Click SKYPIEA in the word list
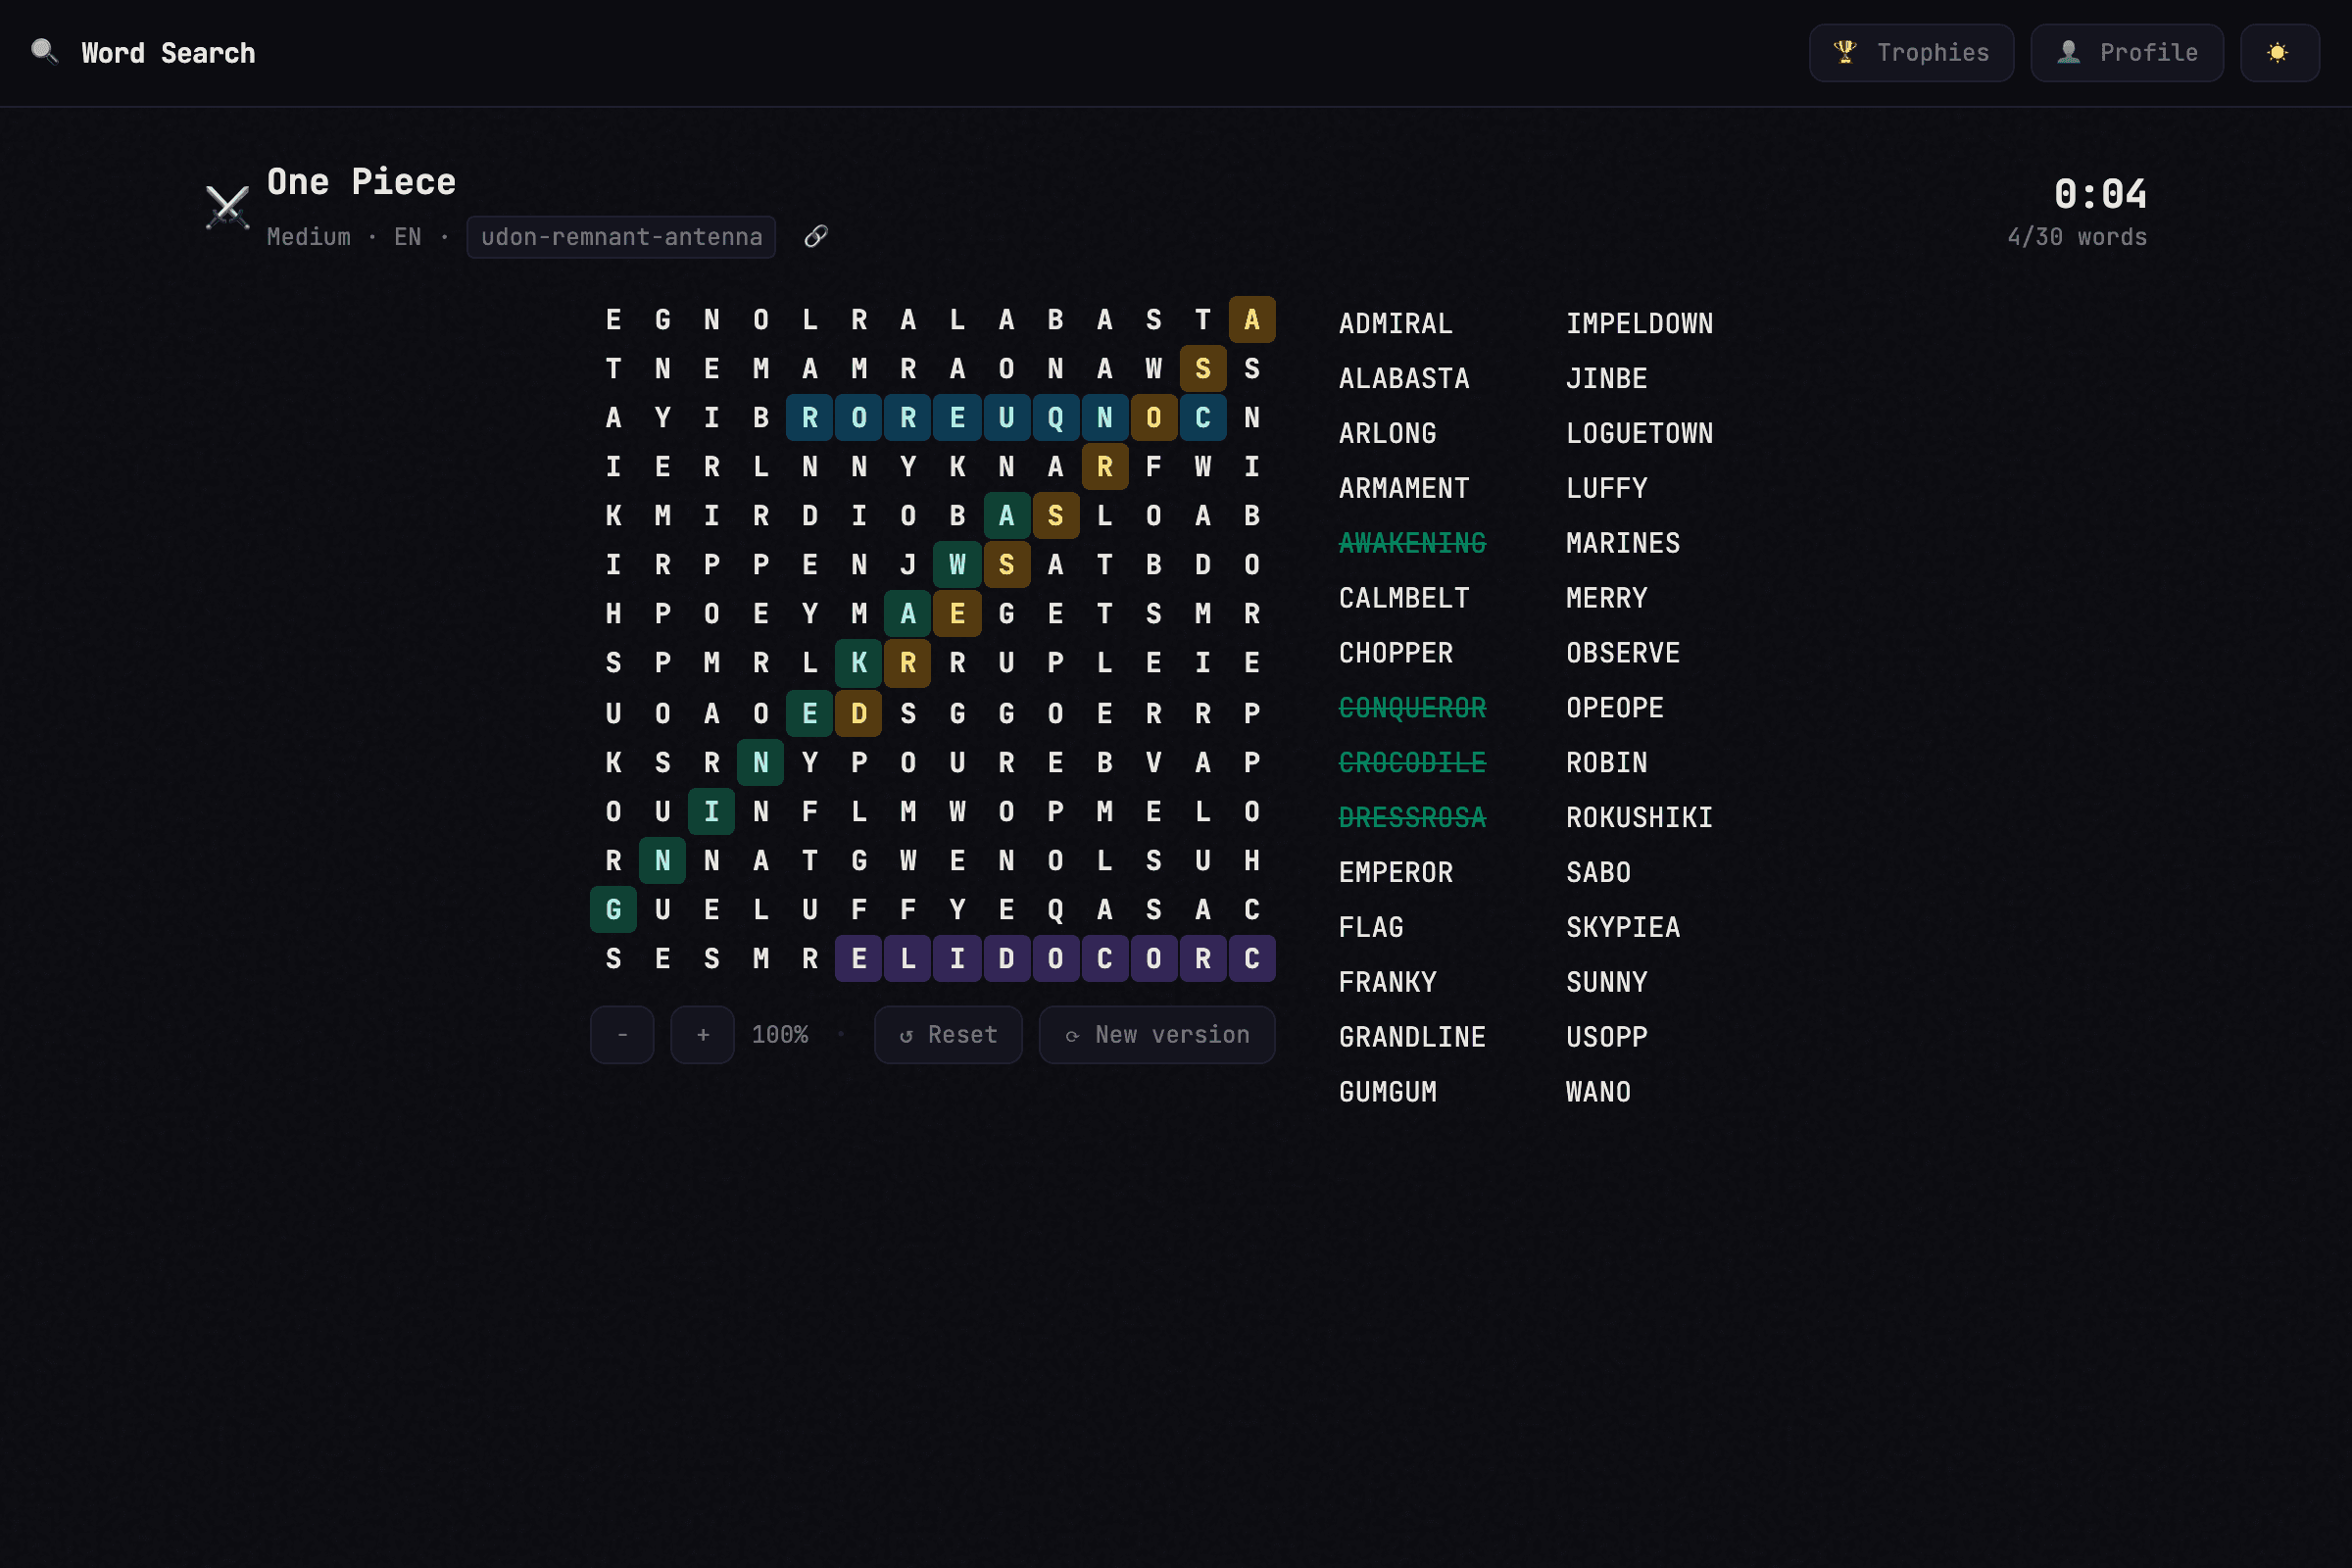2352x1568 pixels. tap(1622, 927)
